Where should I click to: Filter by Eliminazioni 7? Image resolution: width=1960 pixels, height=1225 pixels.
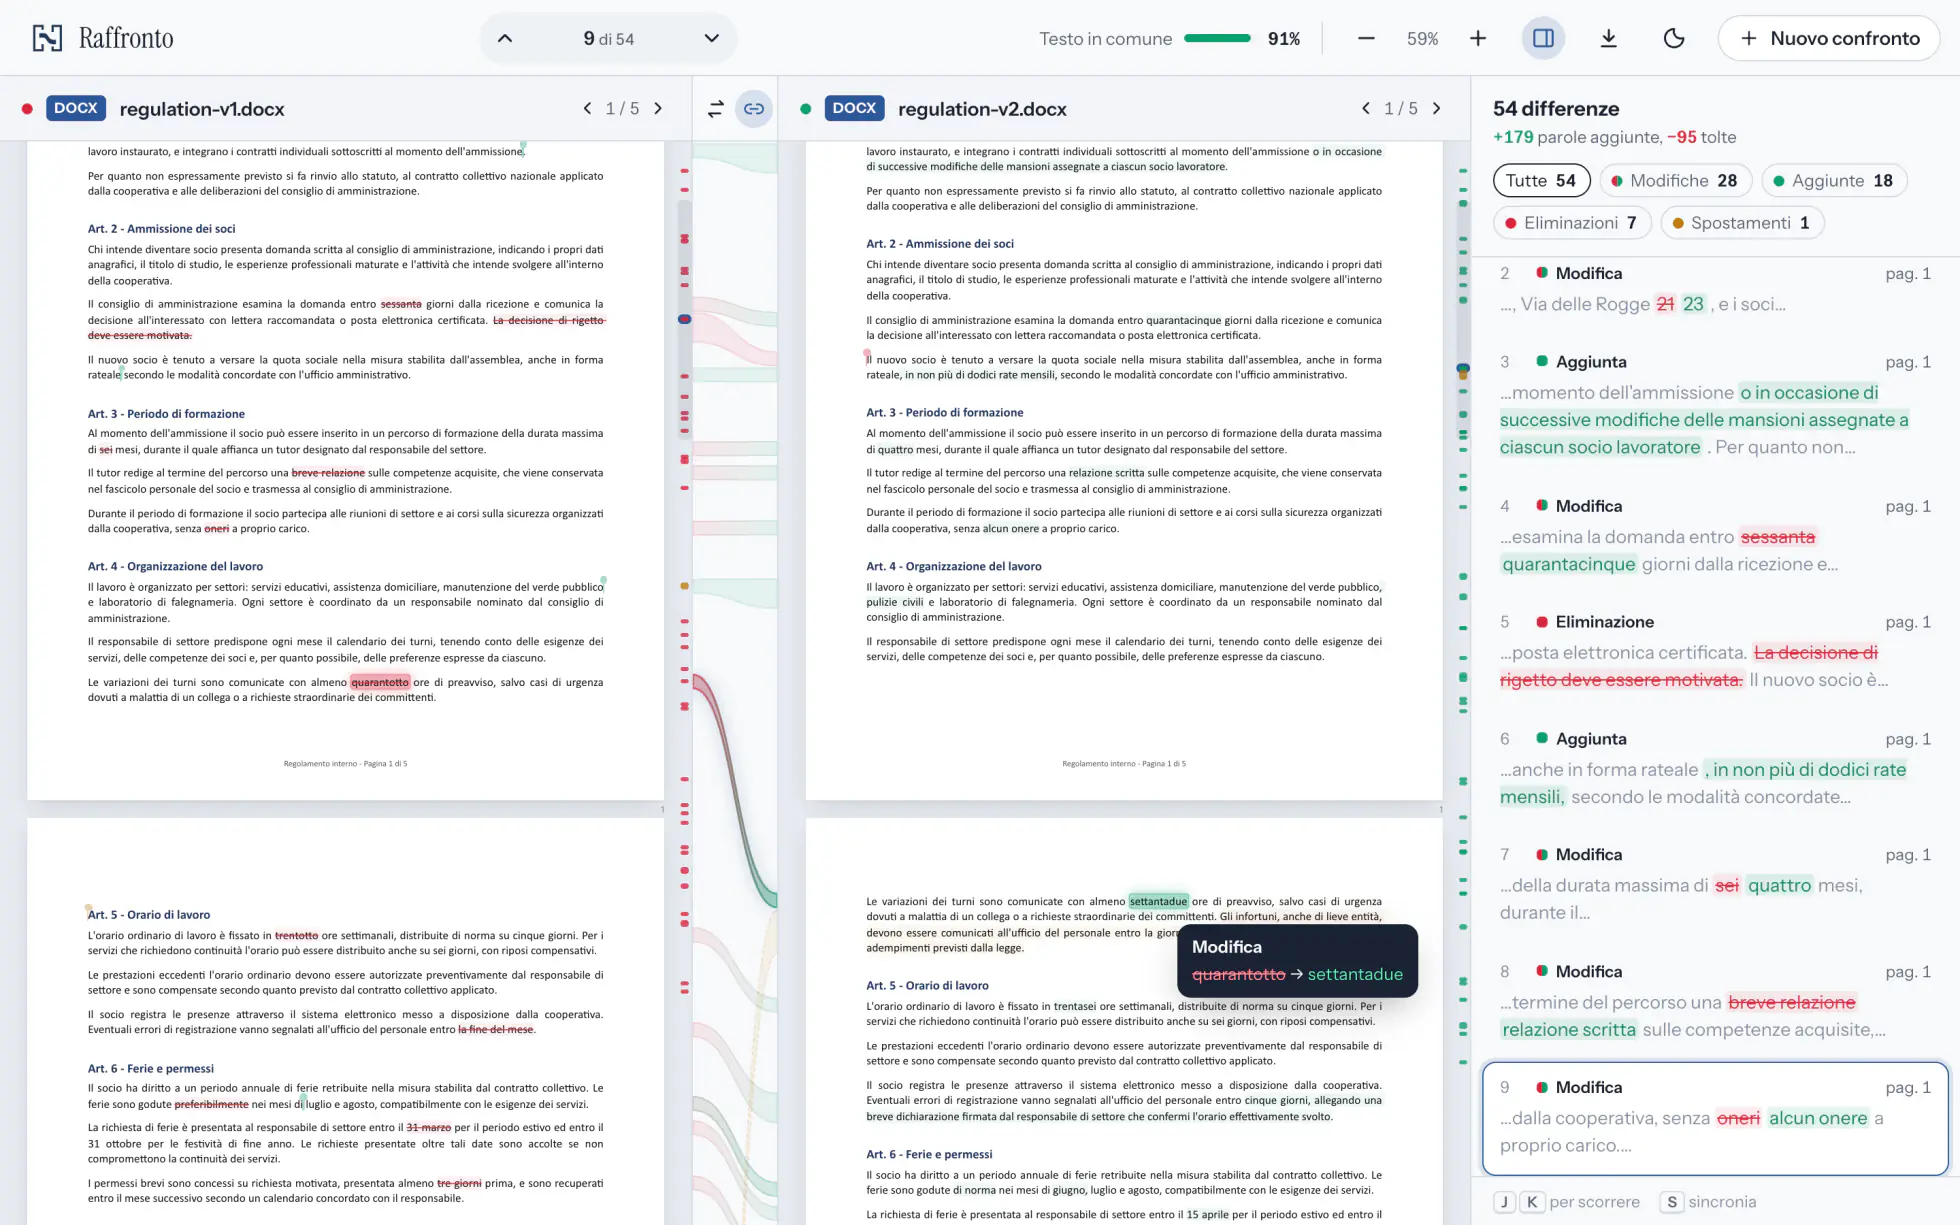pos(1572,223)
